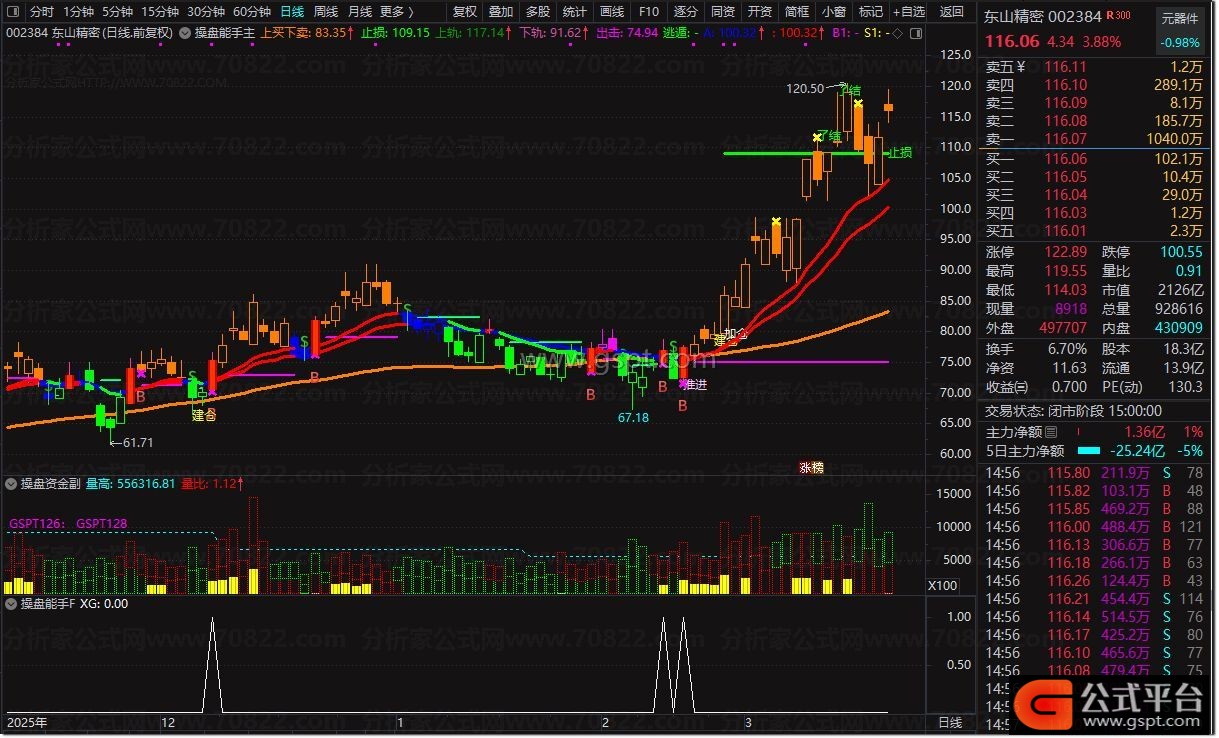Screen dimensions: 1219x738
Task: Toggle the 叠加 overlay option
Action: [501, 12]
